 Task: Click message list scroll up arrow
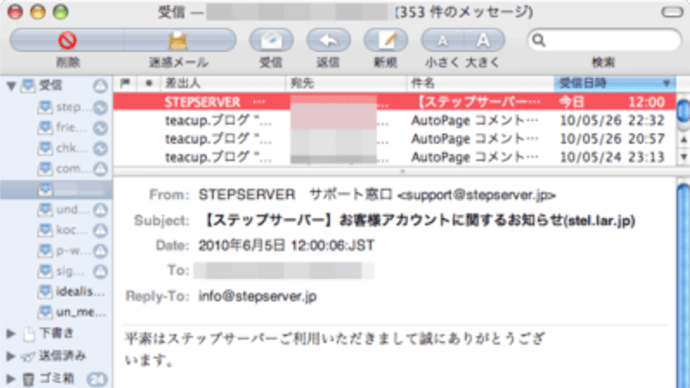(683, 140)
